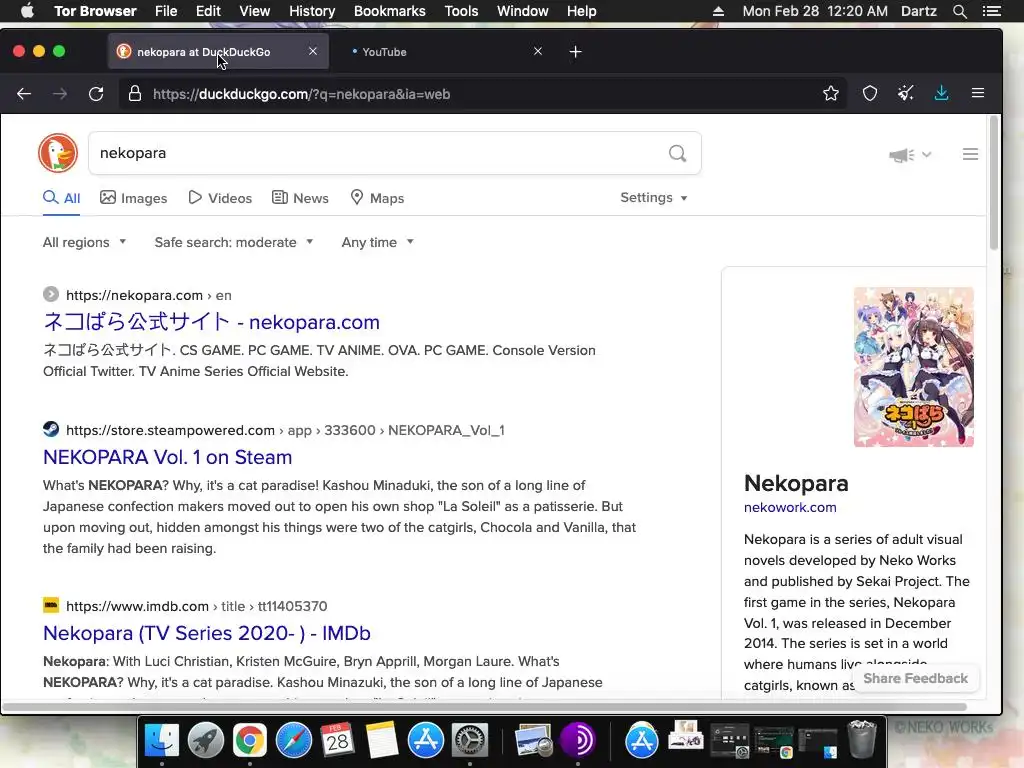
Task: Open NEKOPARA Vol. 1 on Steam
Action: (167, 457)
